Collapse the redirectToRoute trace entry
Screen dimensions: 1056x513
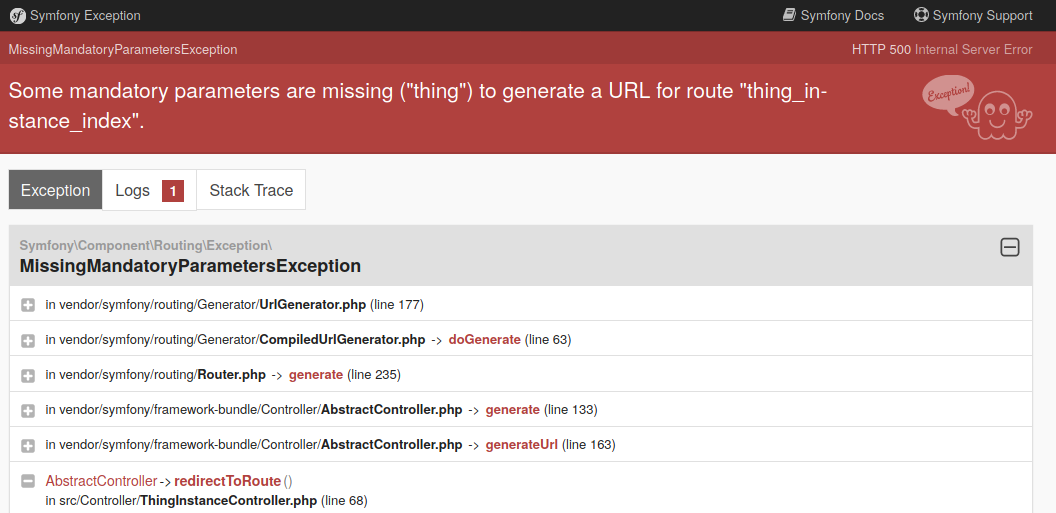(x=28, y=481)
